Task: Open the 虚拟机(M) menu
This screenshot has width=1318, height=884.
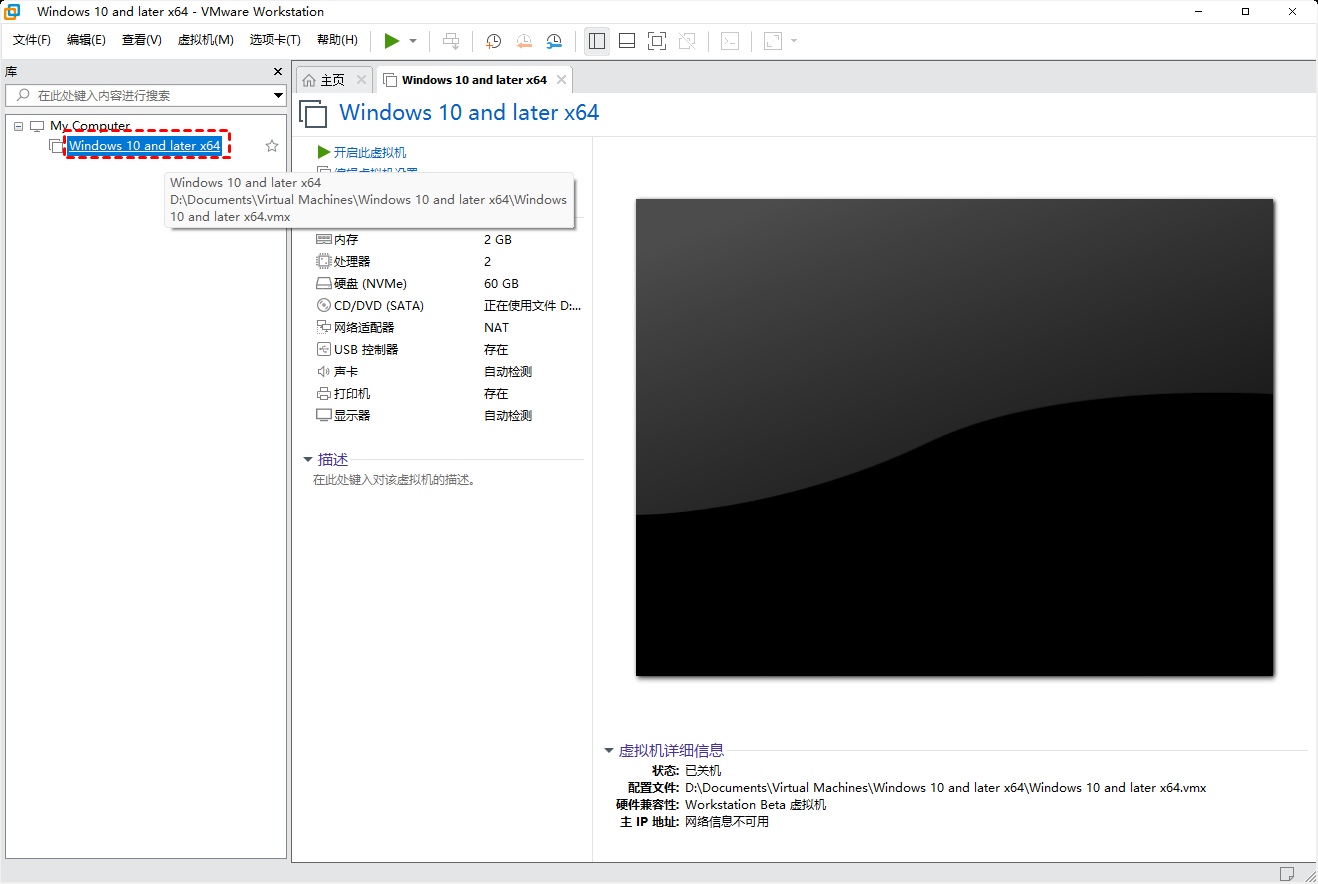Action: coord(205,40)
